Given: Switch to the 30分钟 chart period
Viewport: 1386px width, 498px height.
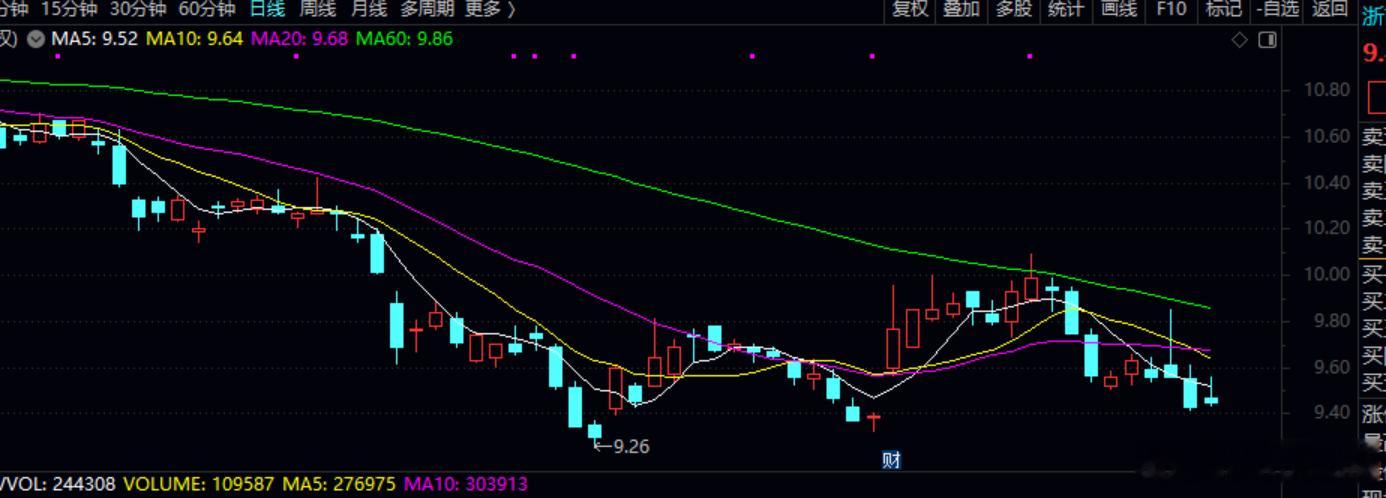Looking at the screenshot, I should tap(137, 9).
